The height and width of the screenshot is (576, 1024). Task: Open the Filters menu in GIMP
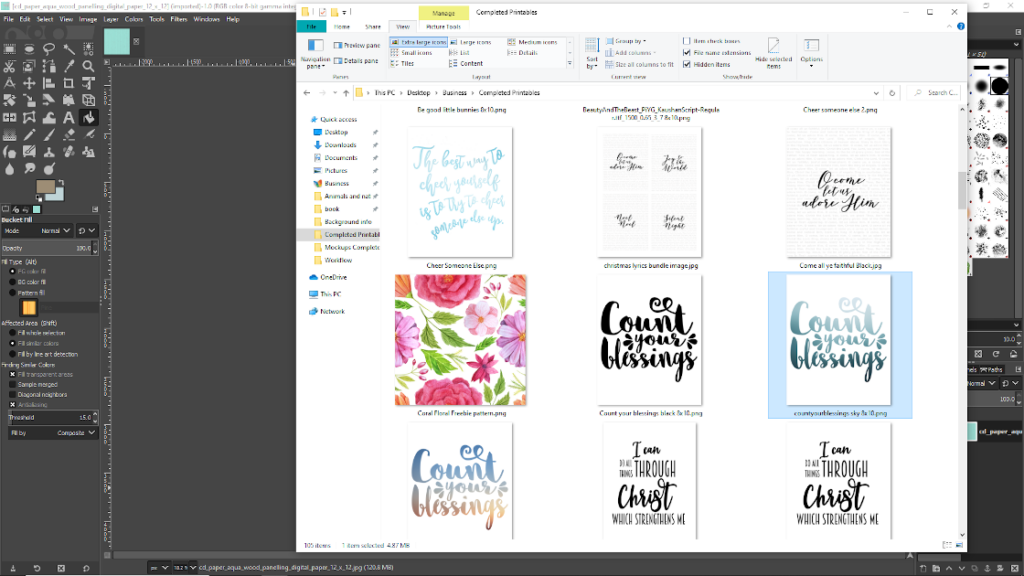[x=178, y=19]
